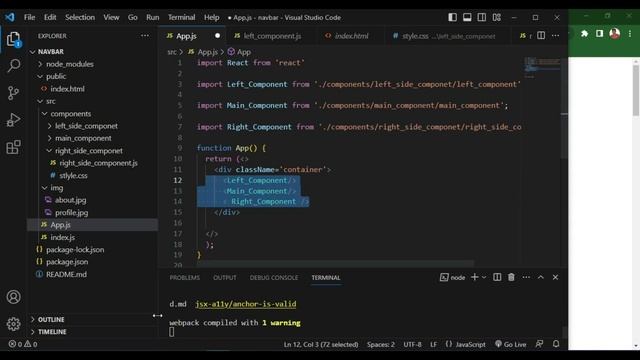Open the Edit menu
Viewport: 640px width, 360px height.
pyautogui.click(x=50, y=17)
